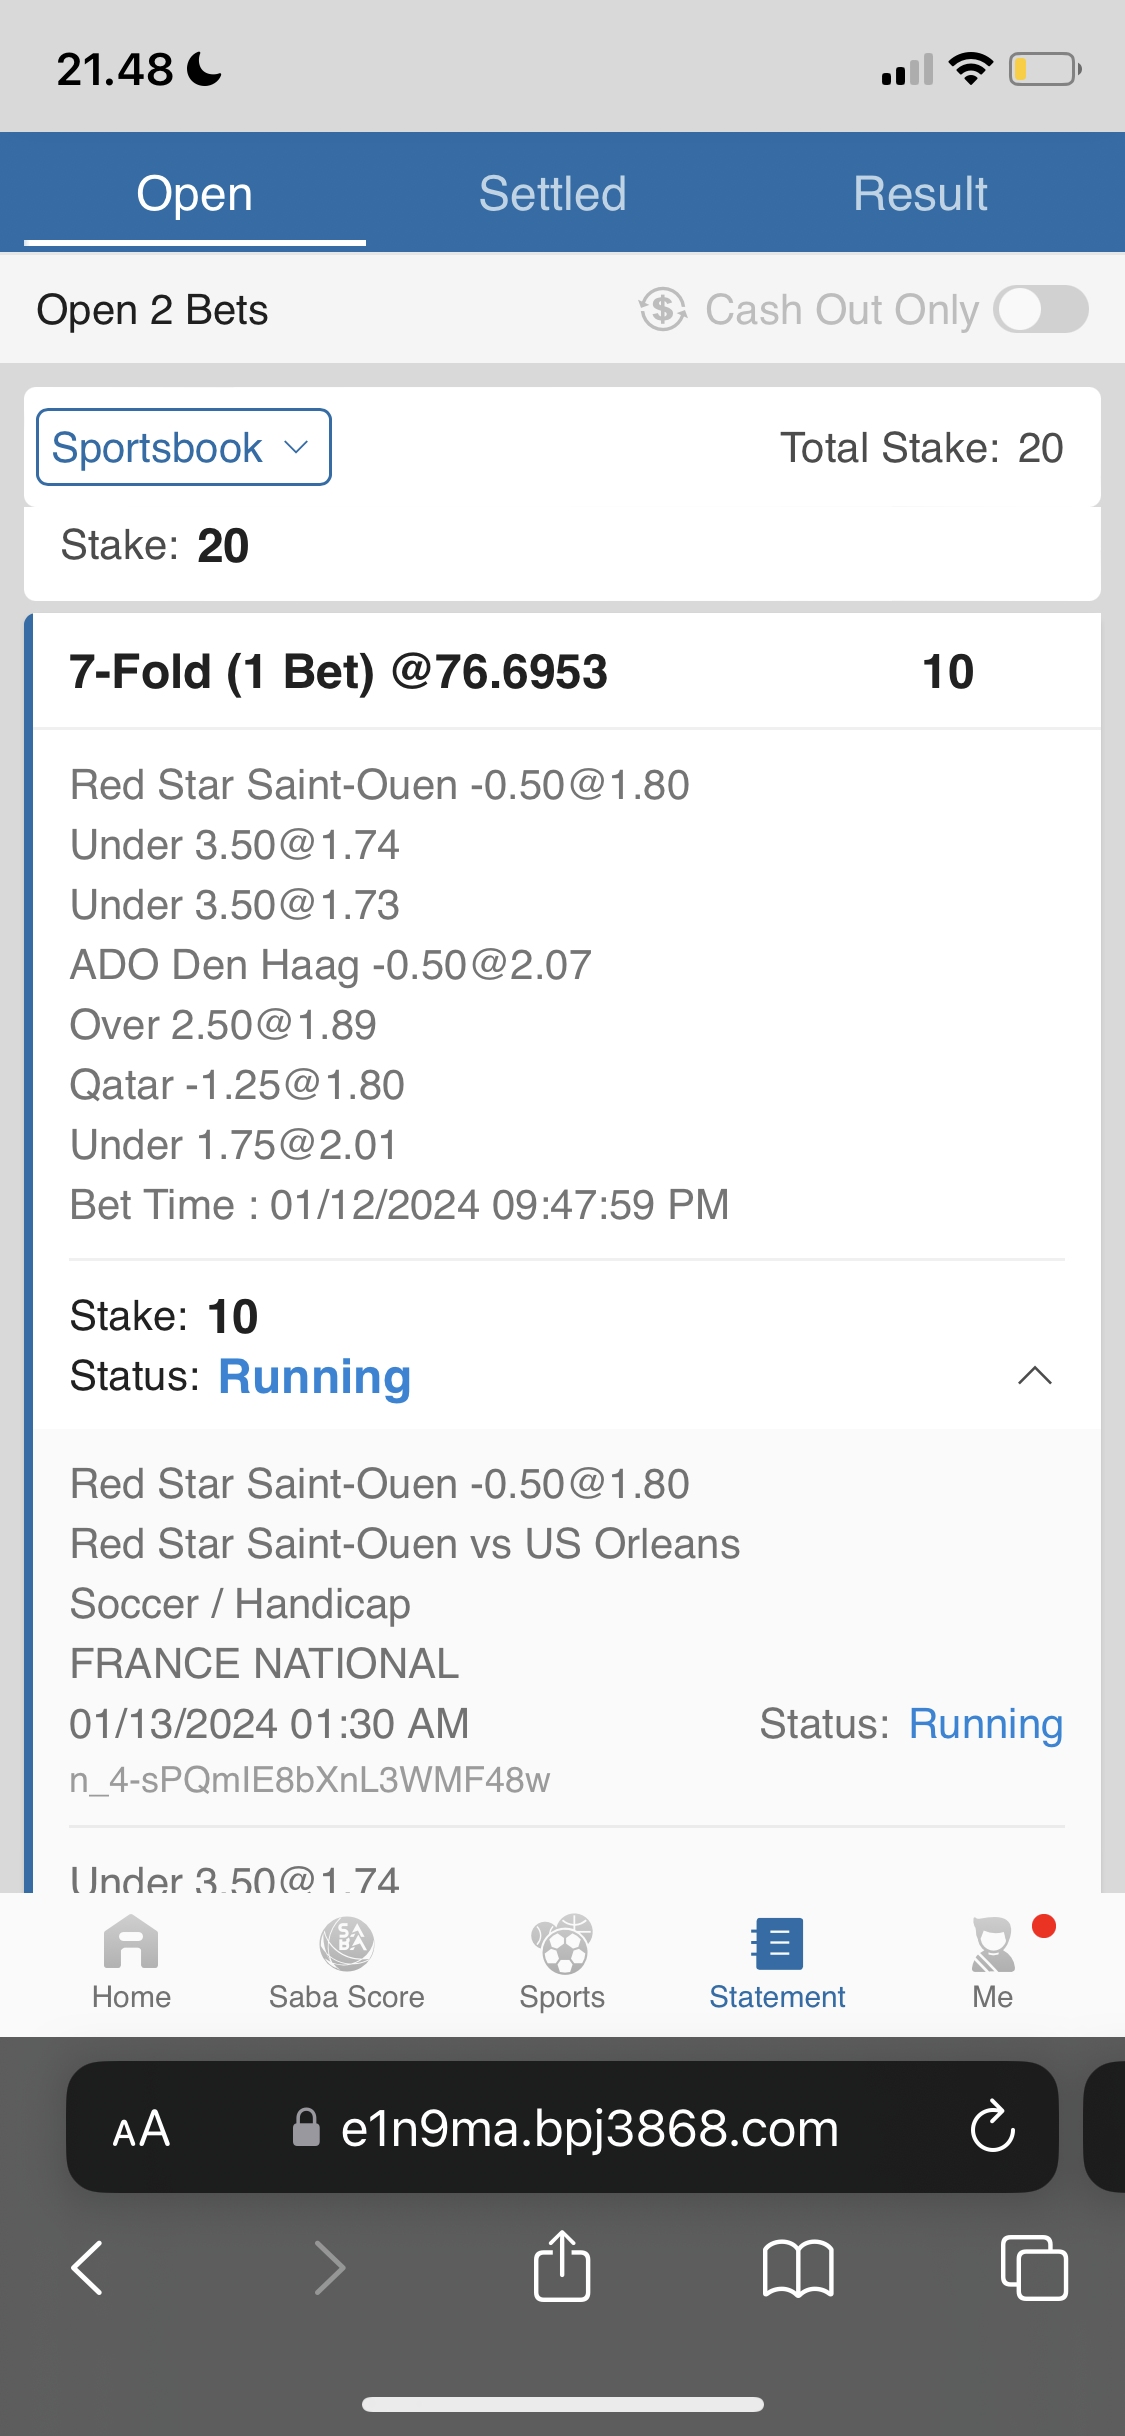Go back with browser back arrow
1125x2436 pixels.
coord(88,2266)
